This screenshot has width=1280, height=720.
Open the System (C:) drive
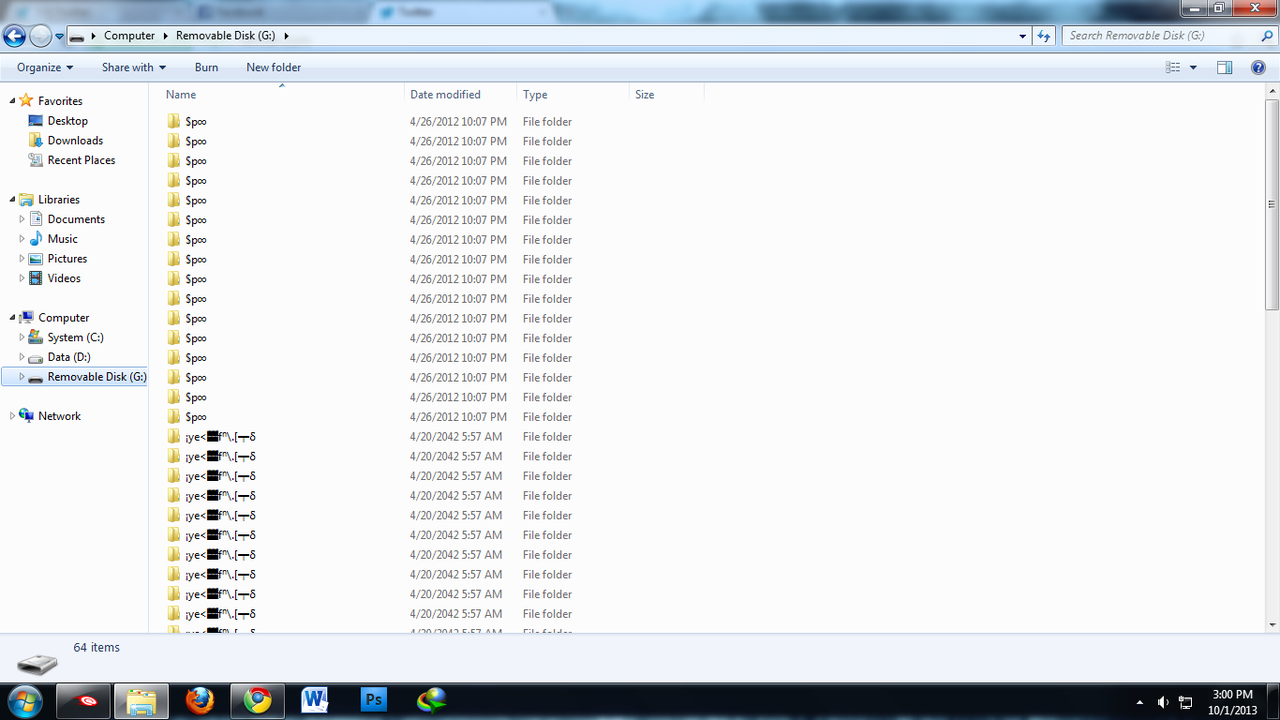[x=75, y=338]
